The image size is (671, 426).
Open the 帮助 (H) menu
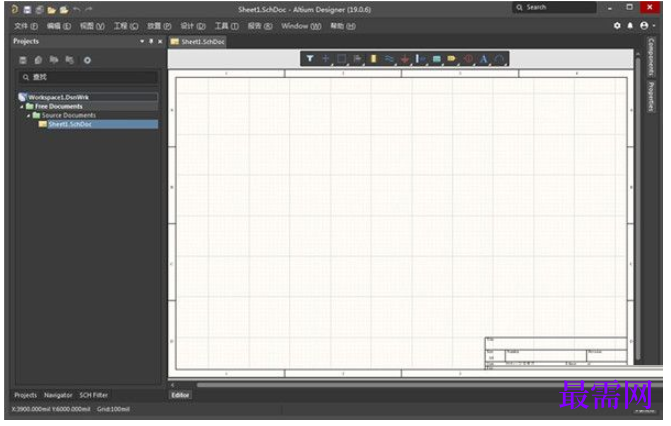coord(343,26)
